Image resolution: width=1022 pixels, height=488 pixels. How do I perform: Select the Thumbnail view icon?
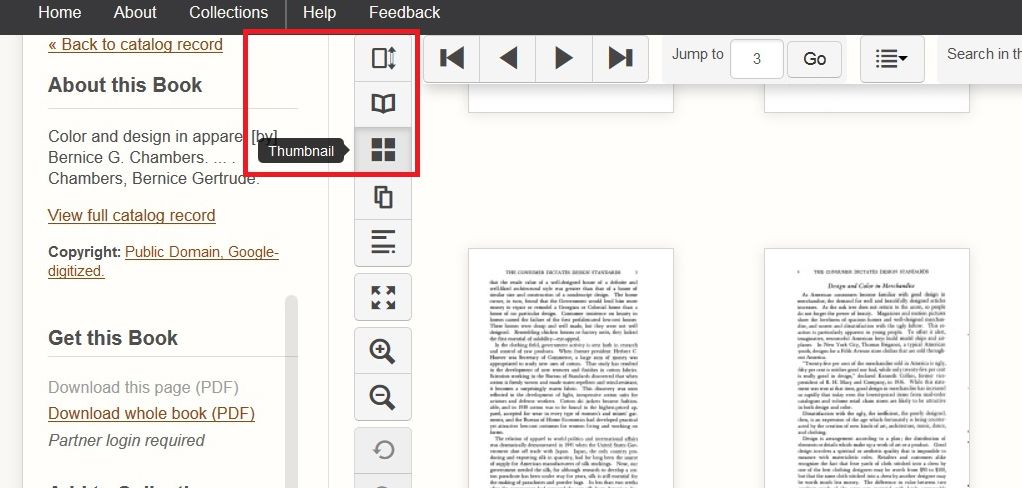(x=383, y=150)
